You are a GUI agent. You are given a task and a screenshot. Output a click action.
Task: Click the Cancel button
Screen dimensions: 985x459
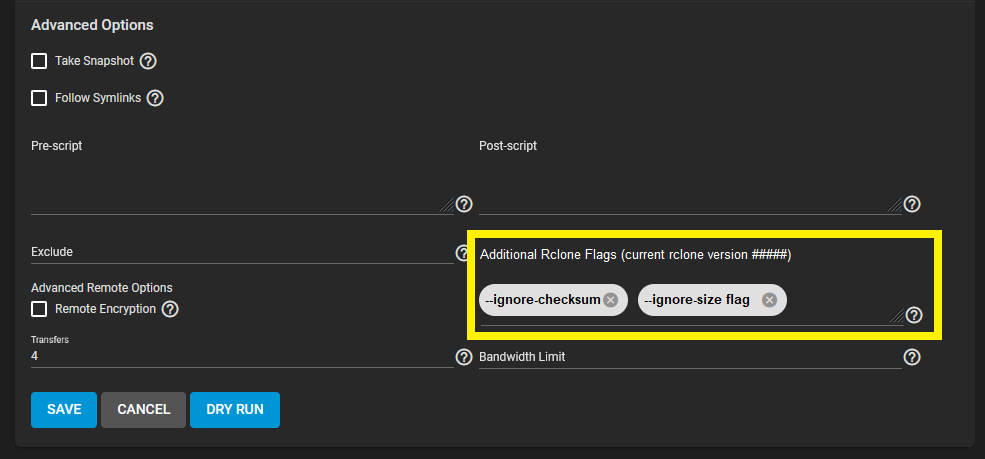143,409
